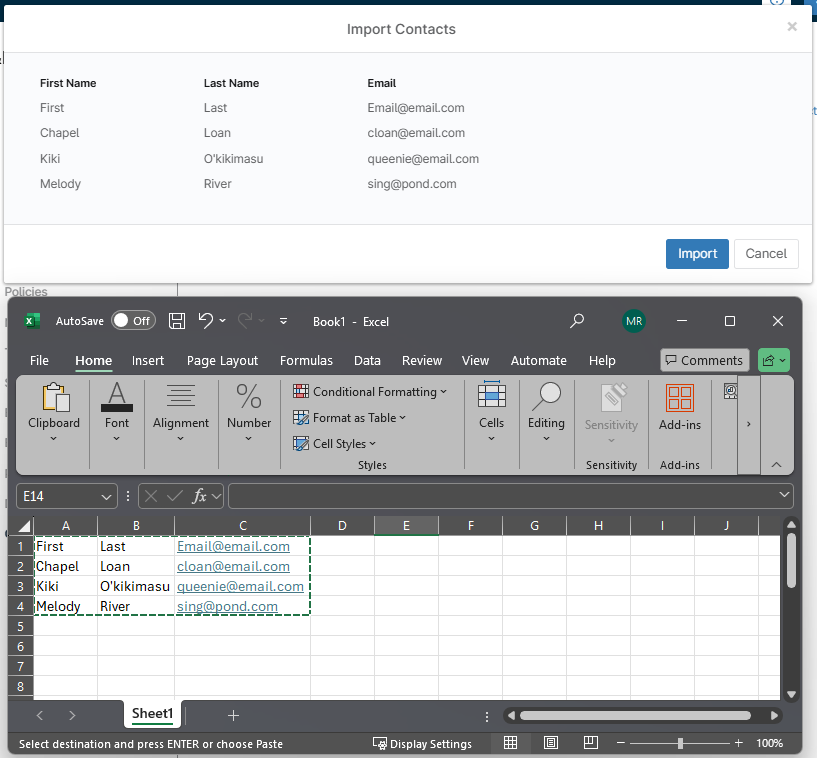Toggle the AutoSave switch

point(133,321)
